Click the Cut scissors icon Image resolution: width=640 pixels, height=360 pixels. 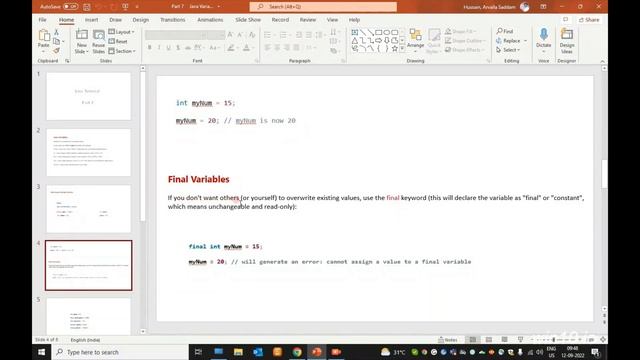(x=57, y=32)
